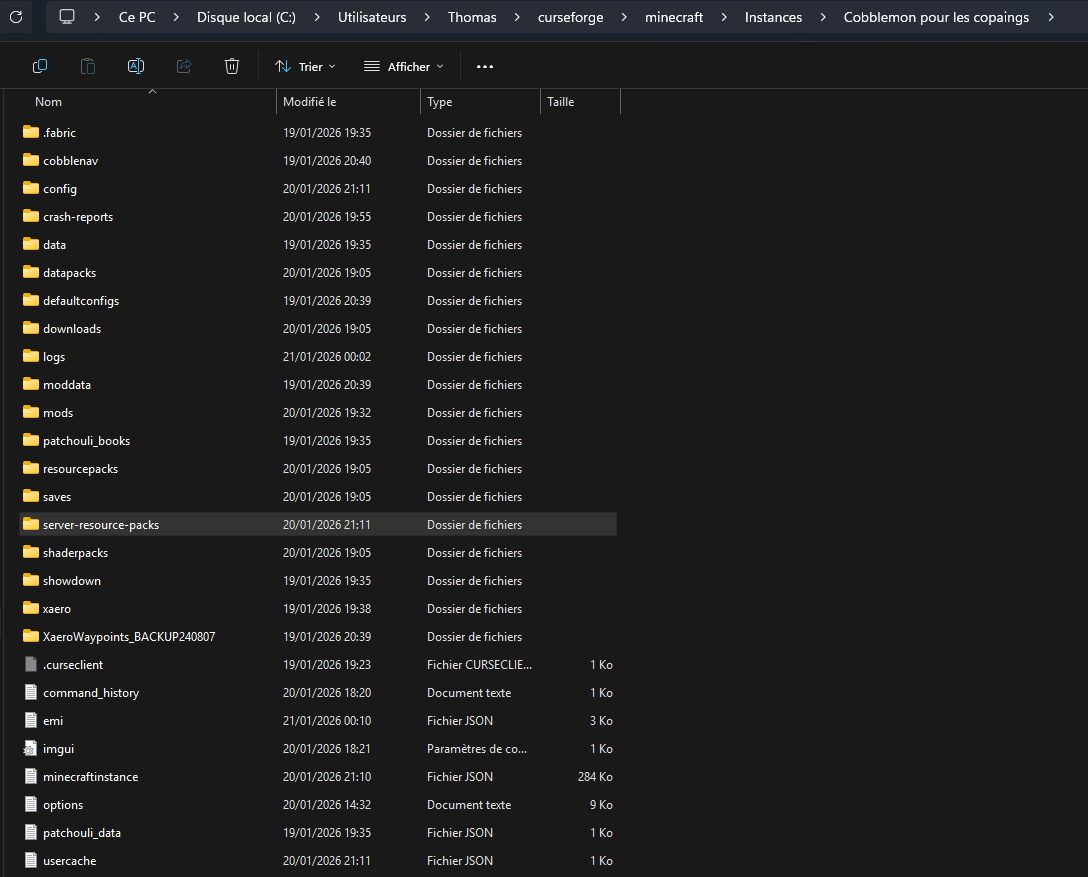Expand chevron after Disque local (C:)
This screenshot has width=1088, height=877.
317,17
